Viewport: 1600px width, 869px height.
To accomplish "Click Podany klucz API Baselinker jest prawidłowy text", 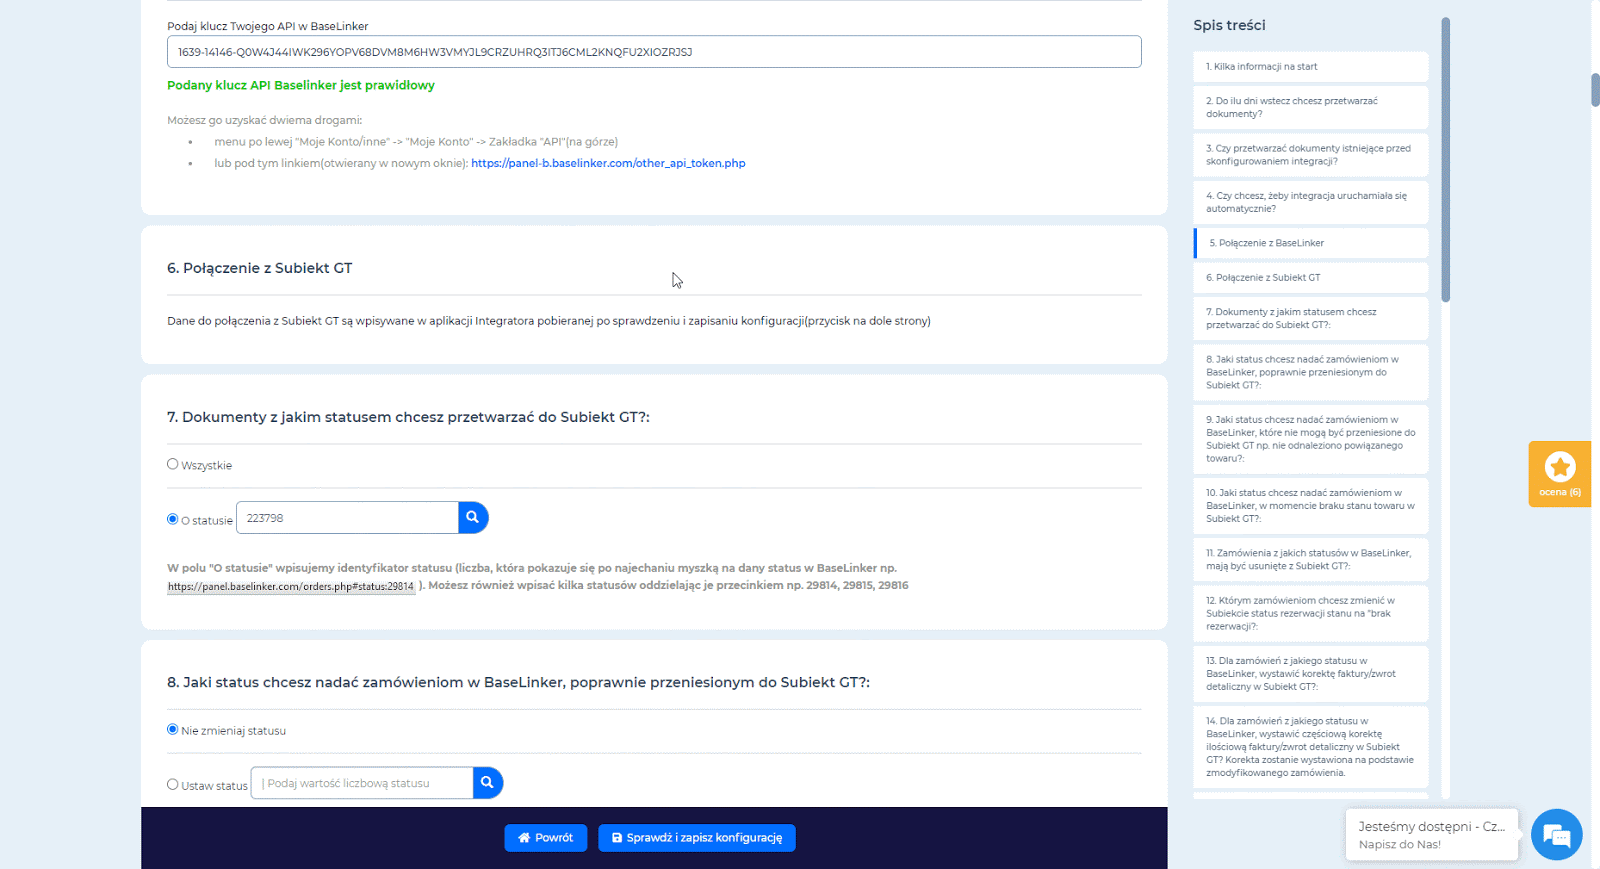I will (x=301, y=86).
